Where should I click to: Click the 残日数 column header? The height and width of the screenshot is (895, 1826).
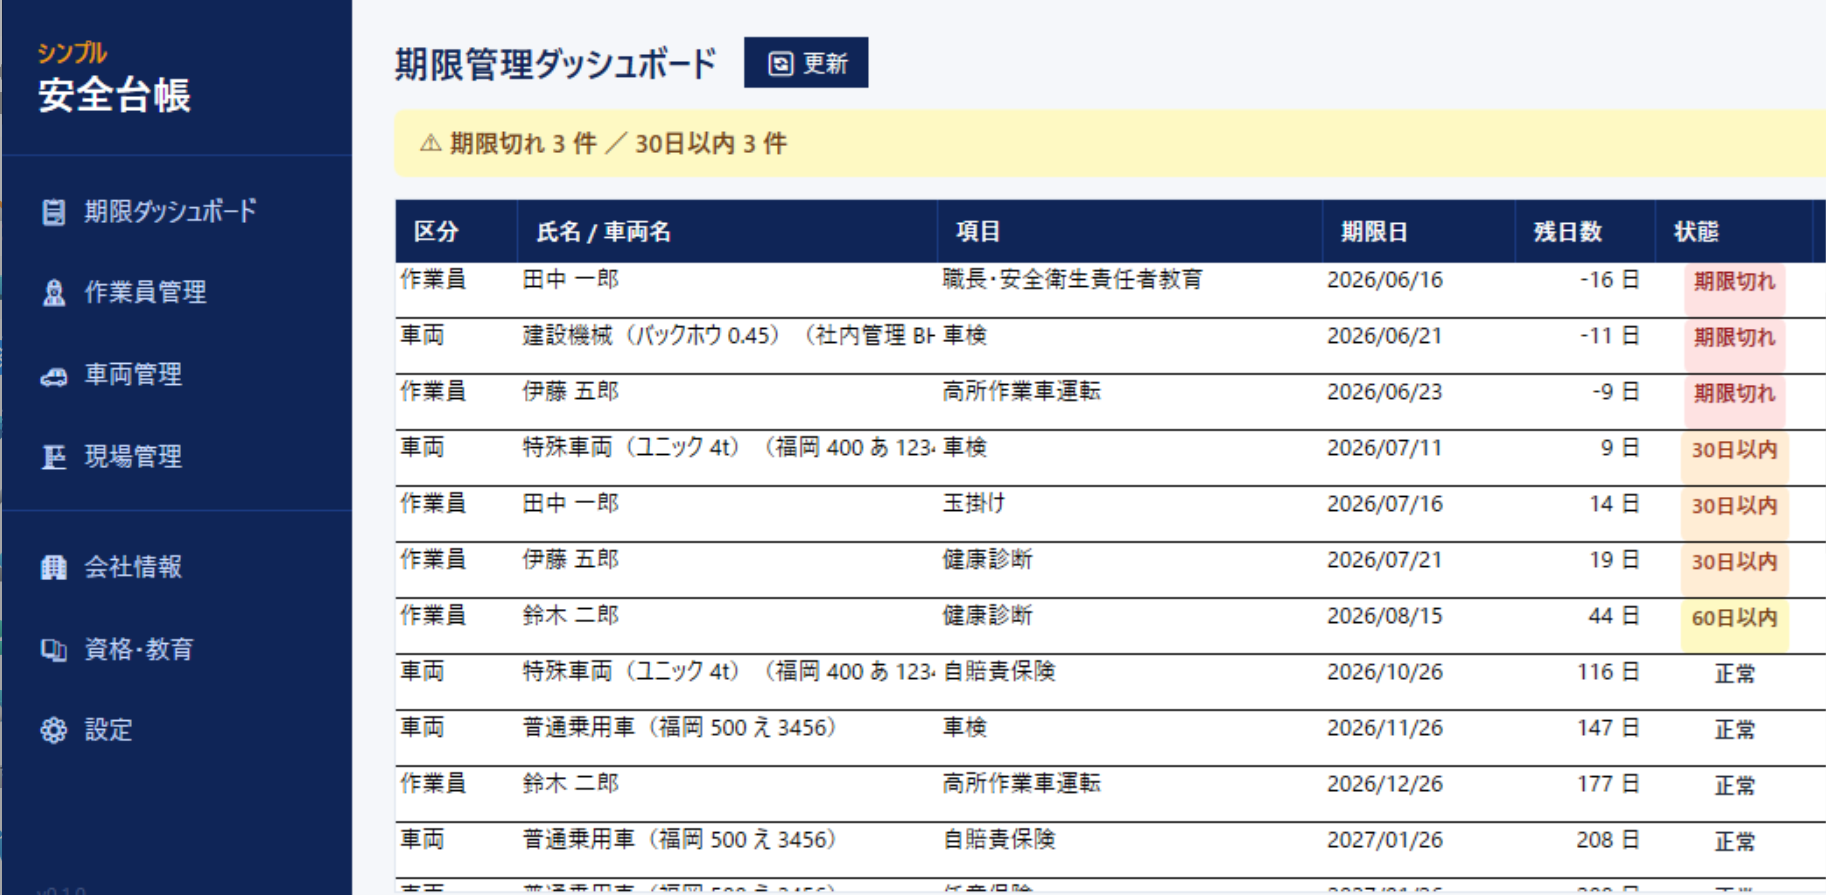[x=1568, y=232]
